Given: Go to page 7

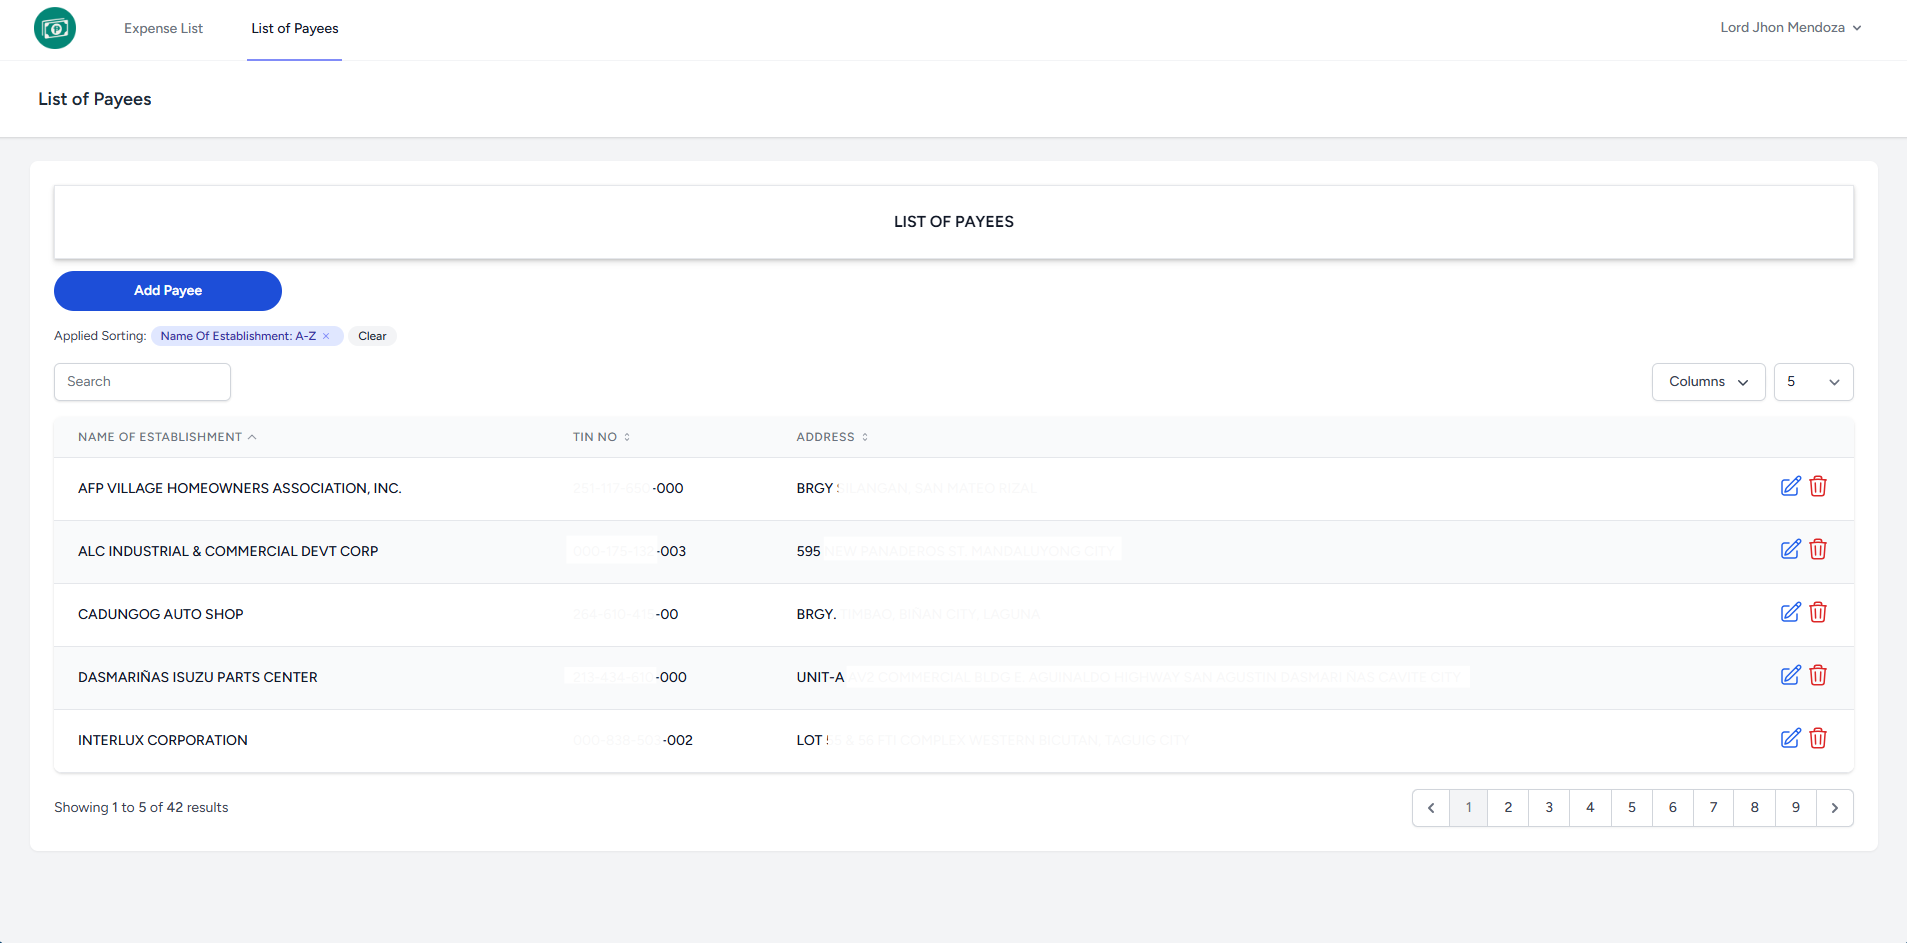Looking at the screenshot, I should (x=1714, y=808).
